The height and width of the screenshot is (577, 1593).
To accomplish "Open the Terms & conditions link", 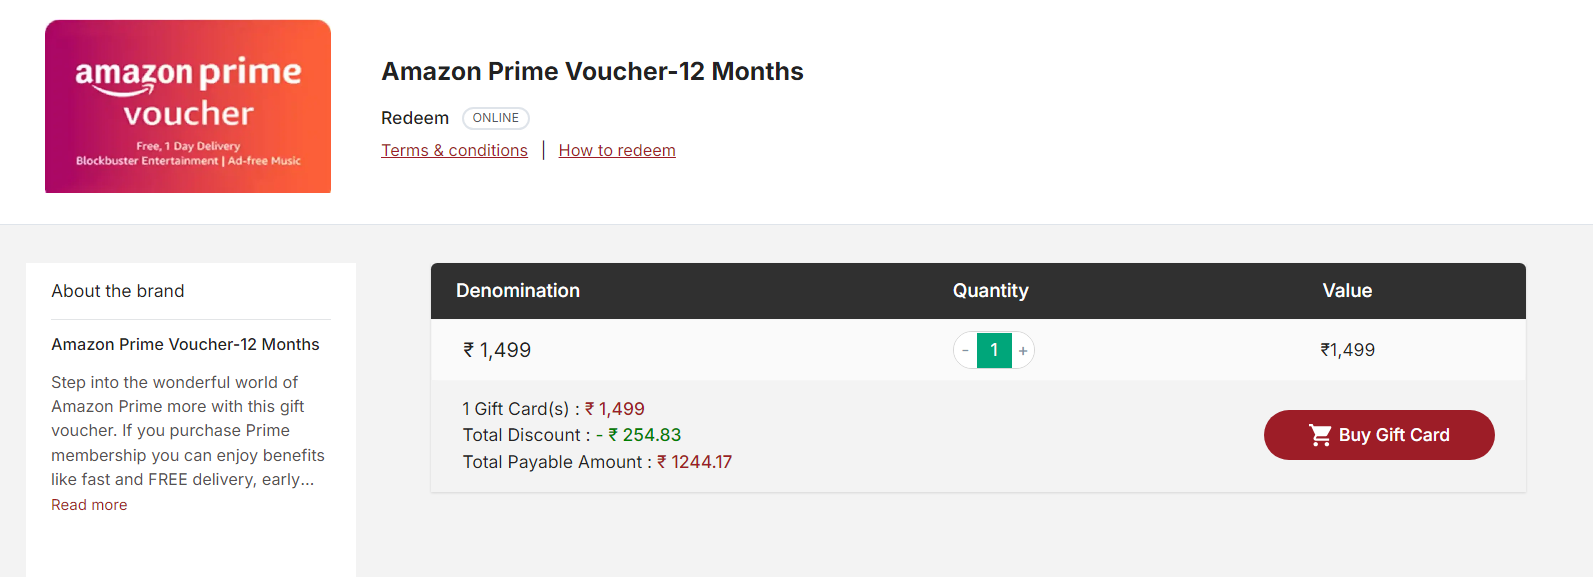I will pyautogui.click(x=454, y=150).
